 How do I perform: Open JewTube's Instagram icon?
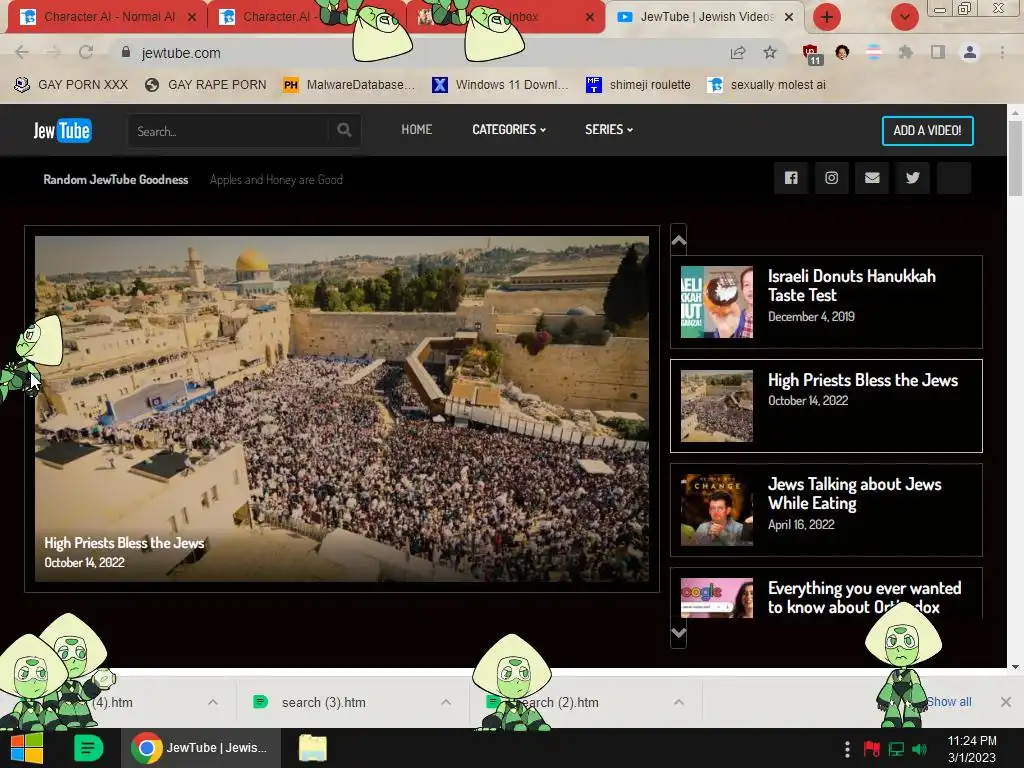coord(831,178)
